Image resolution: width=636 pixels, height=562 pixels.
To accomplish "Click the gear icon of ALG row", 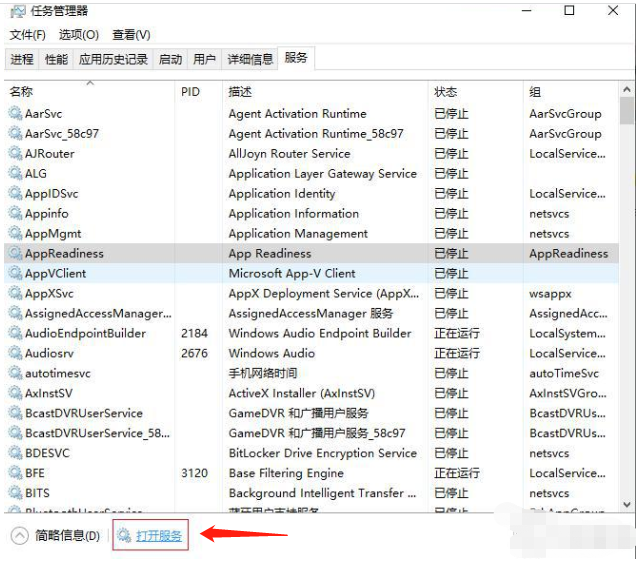I will pyautogui.click(x=15, y=173).
